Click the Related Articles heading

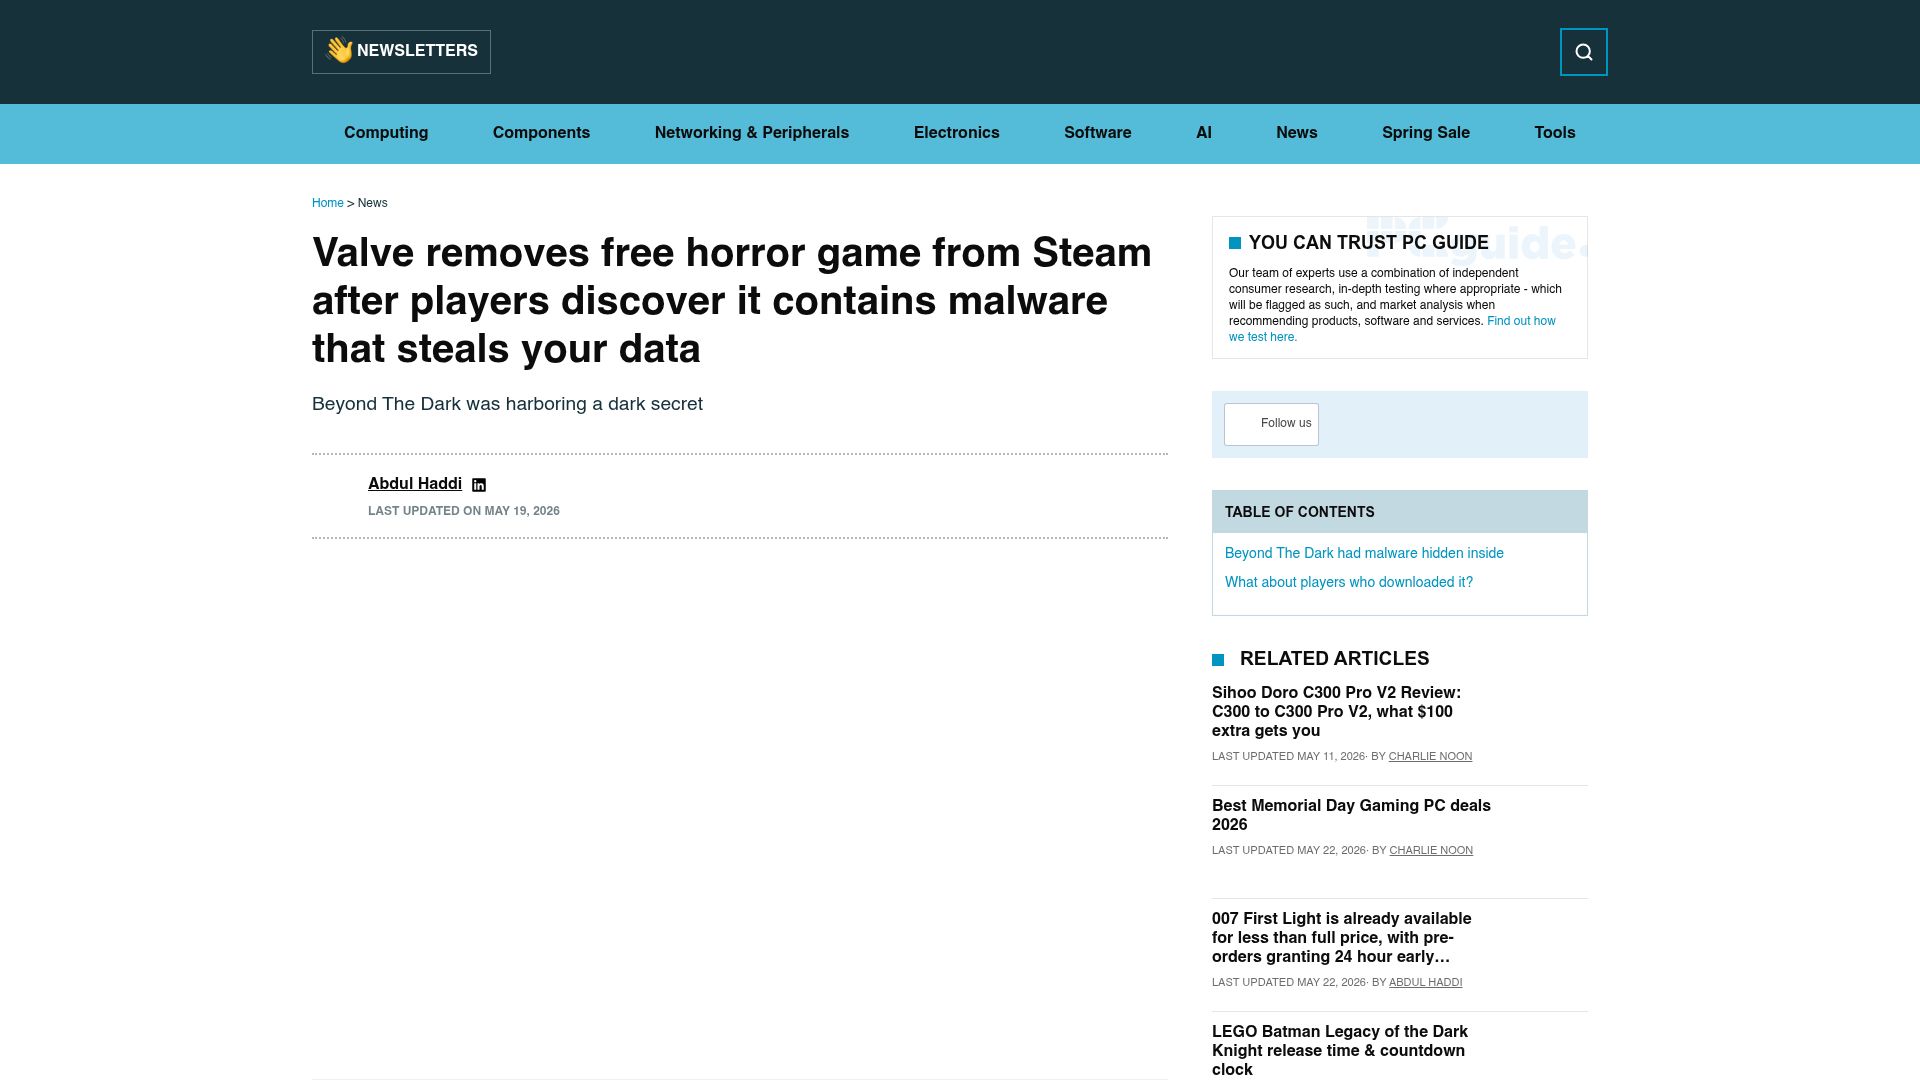1334,659
